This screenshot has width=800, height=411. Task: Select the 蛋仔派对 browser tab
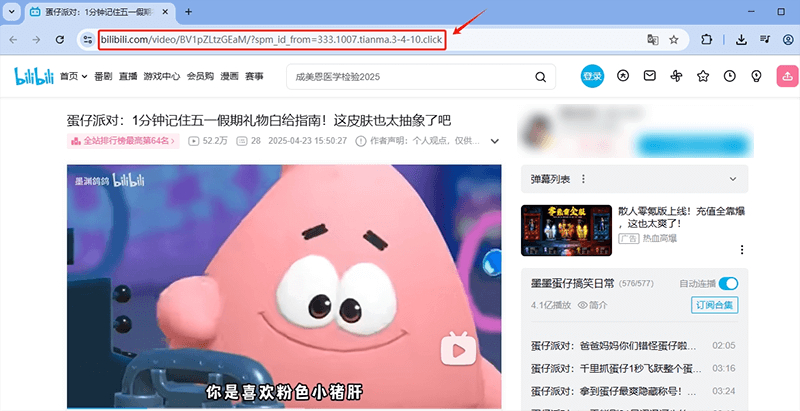coord(99,12)
